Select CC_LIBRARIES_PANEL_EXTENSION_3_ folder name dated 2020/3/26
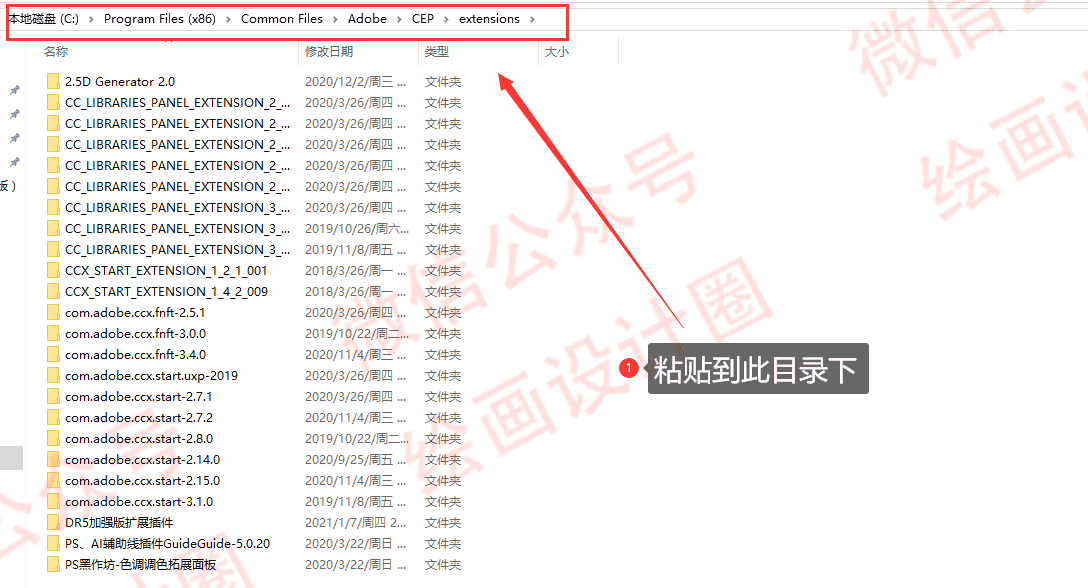 178,208
